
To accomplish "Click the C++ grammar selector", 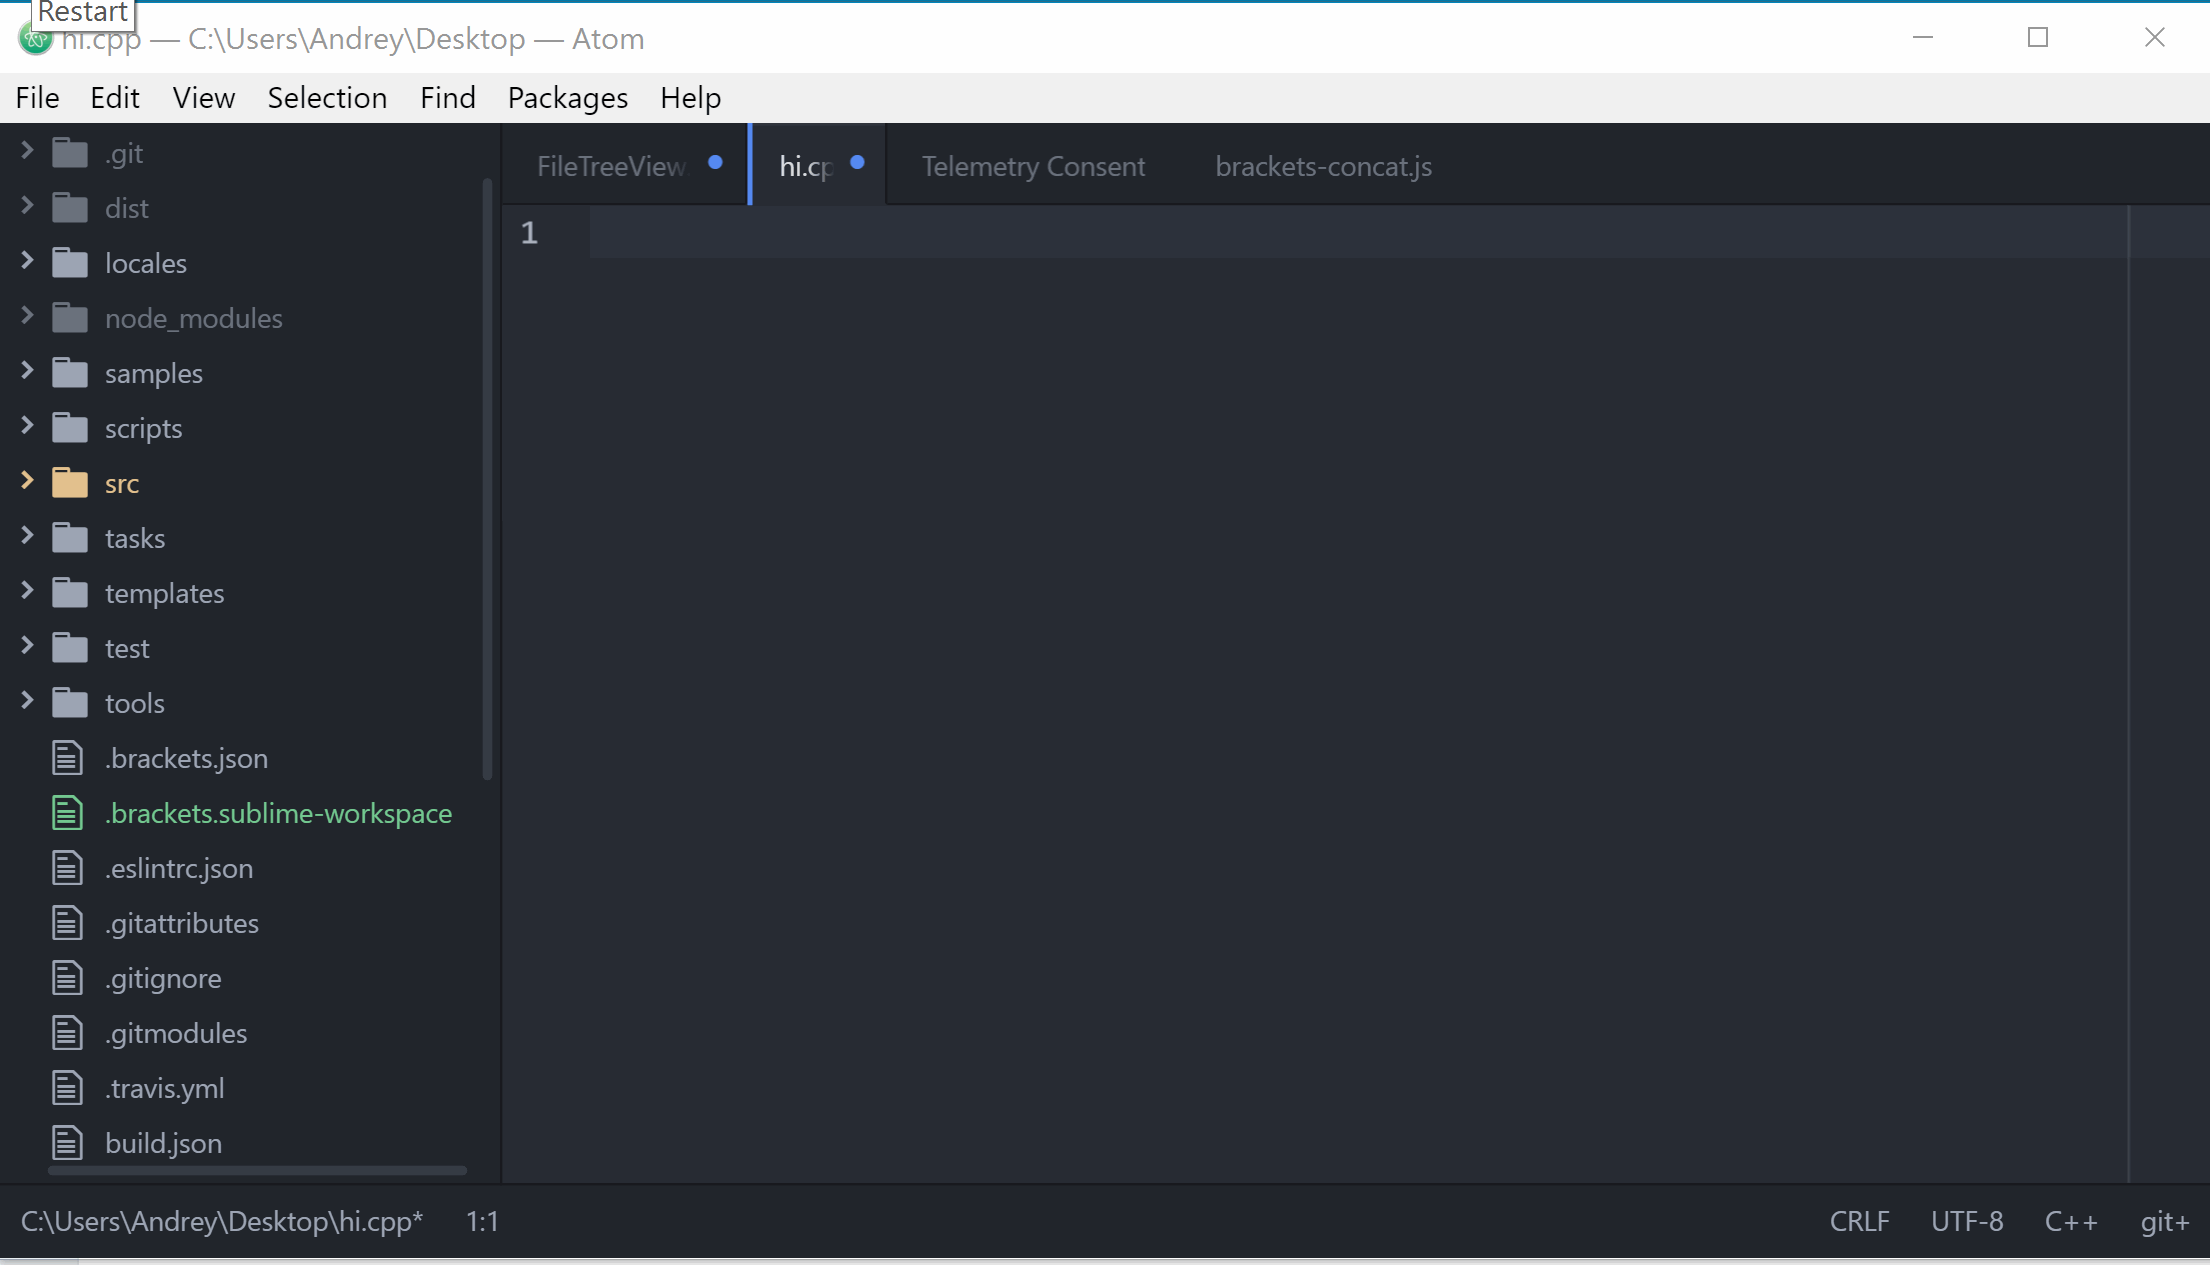I will coord(2070,1221).
